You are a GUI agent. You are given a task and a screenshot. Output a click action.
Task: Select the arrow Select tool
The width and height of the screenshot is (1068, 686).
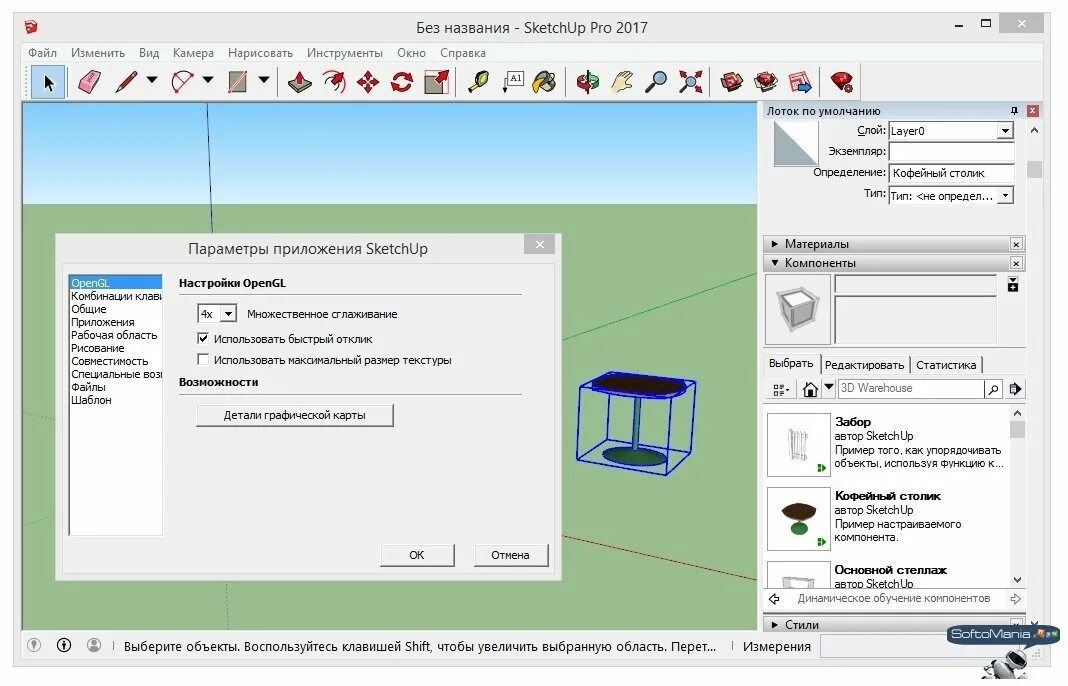pos(48,82)
